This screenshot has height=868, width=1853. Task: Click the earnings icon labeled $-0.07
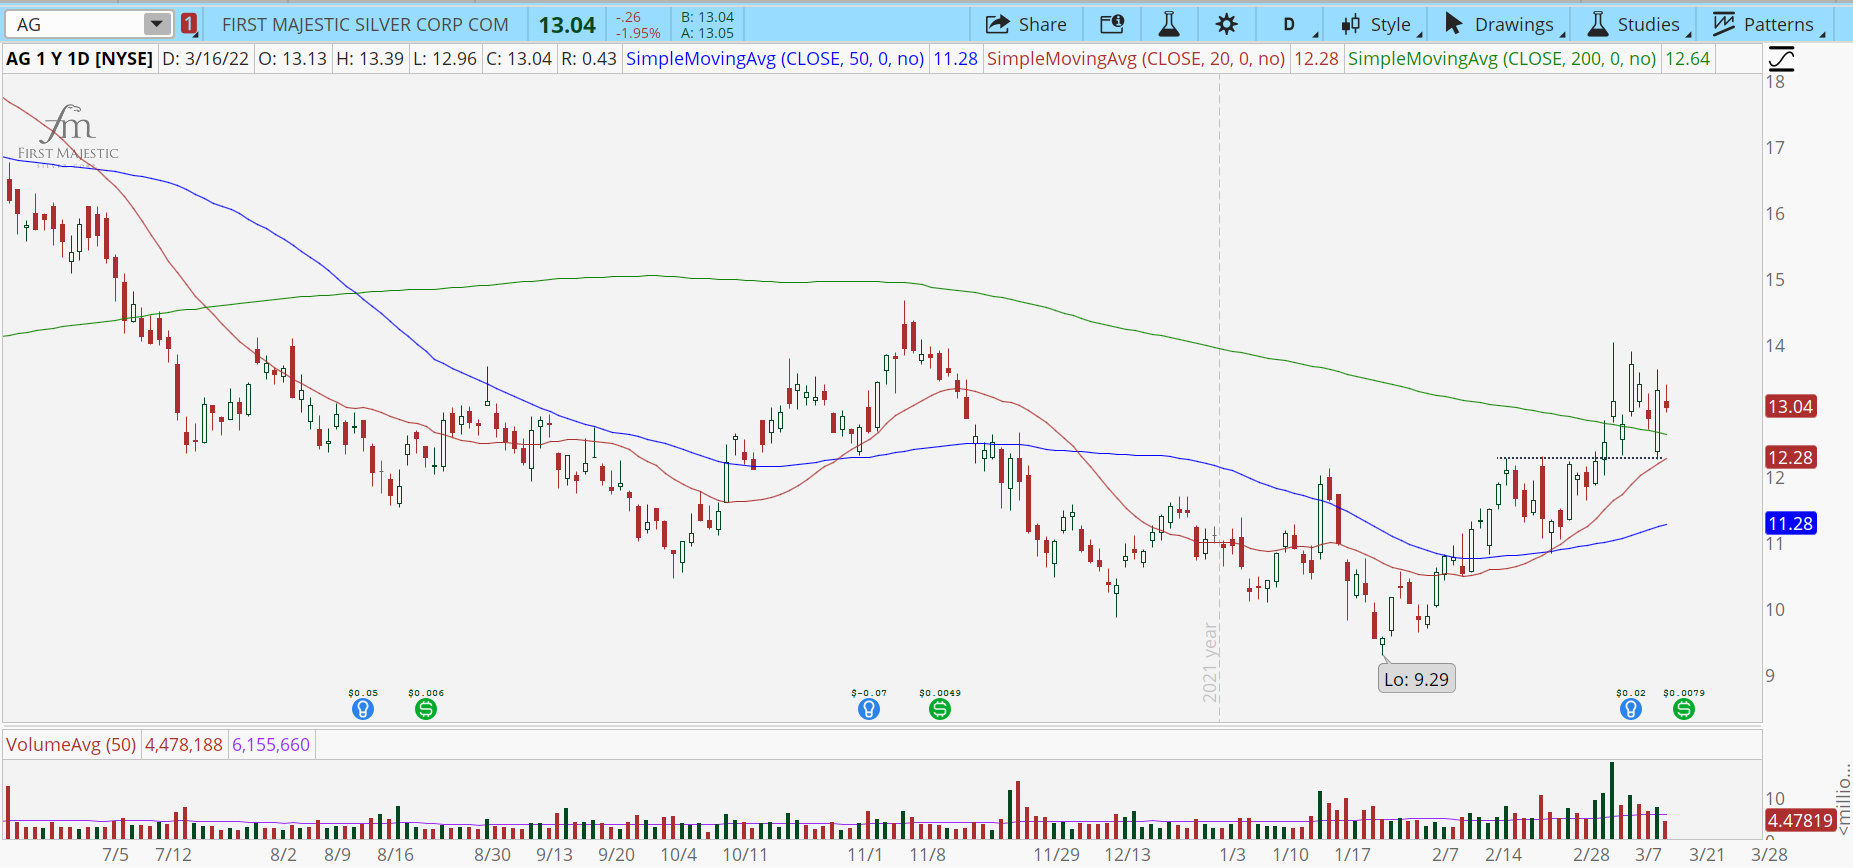[x=869, y=709]
